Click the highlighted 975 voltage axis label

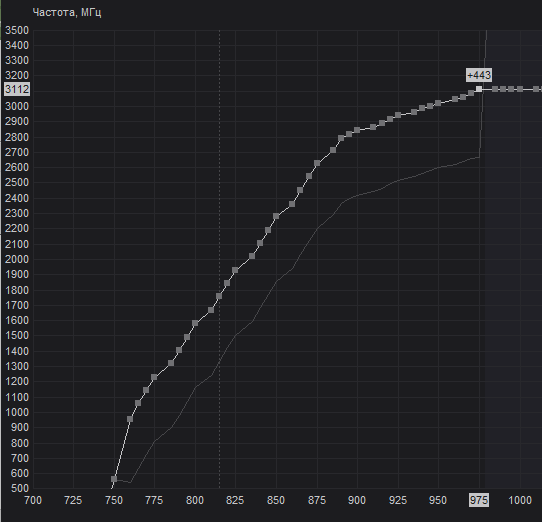point(479,500)
